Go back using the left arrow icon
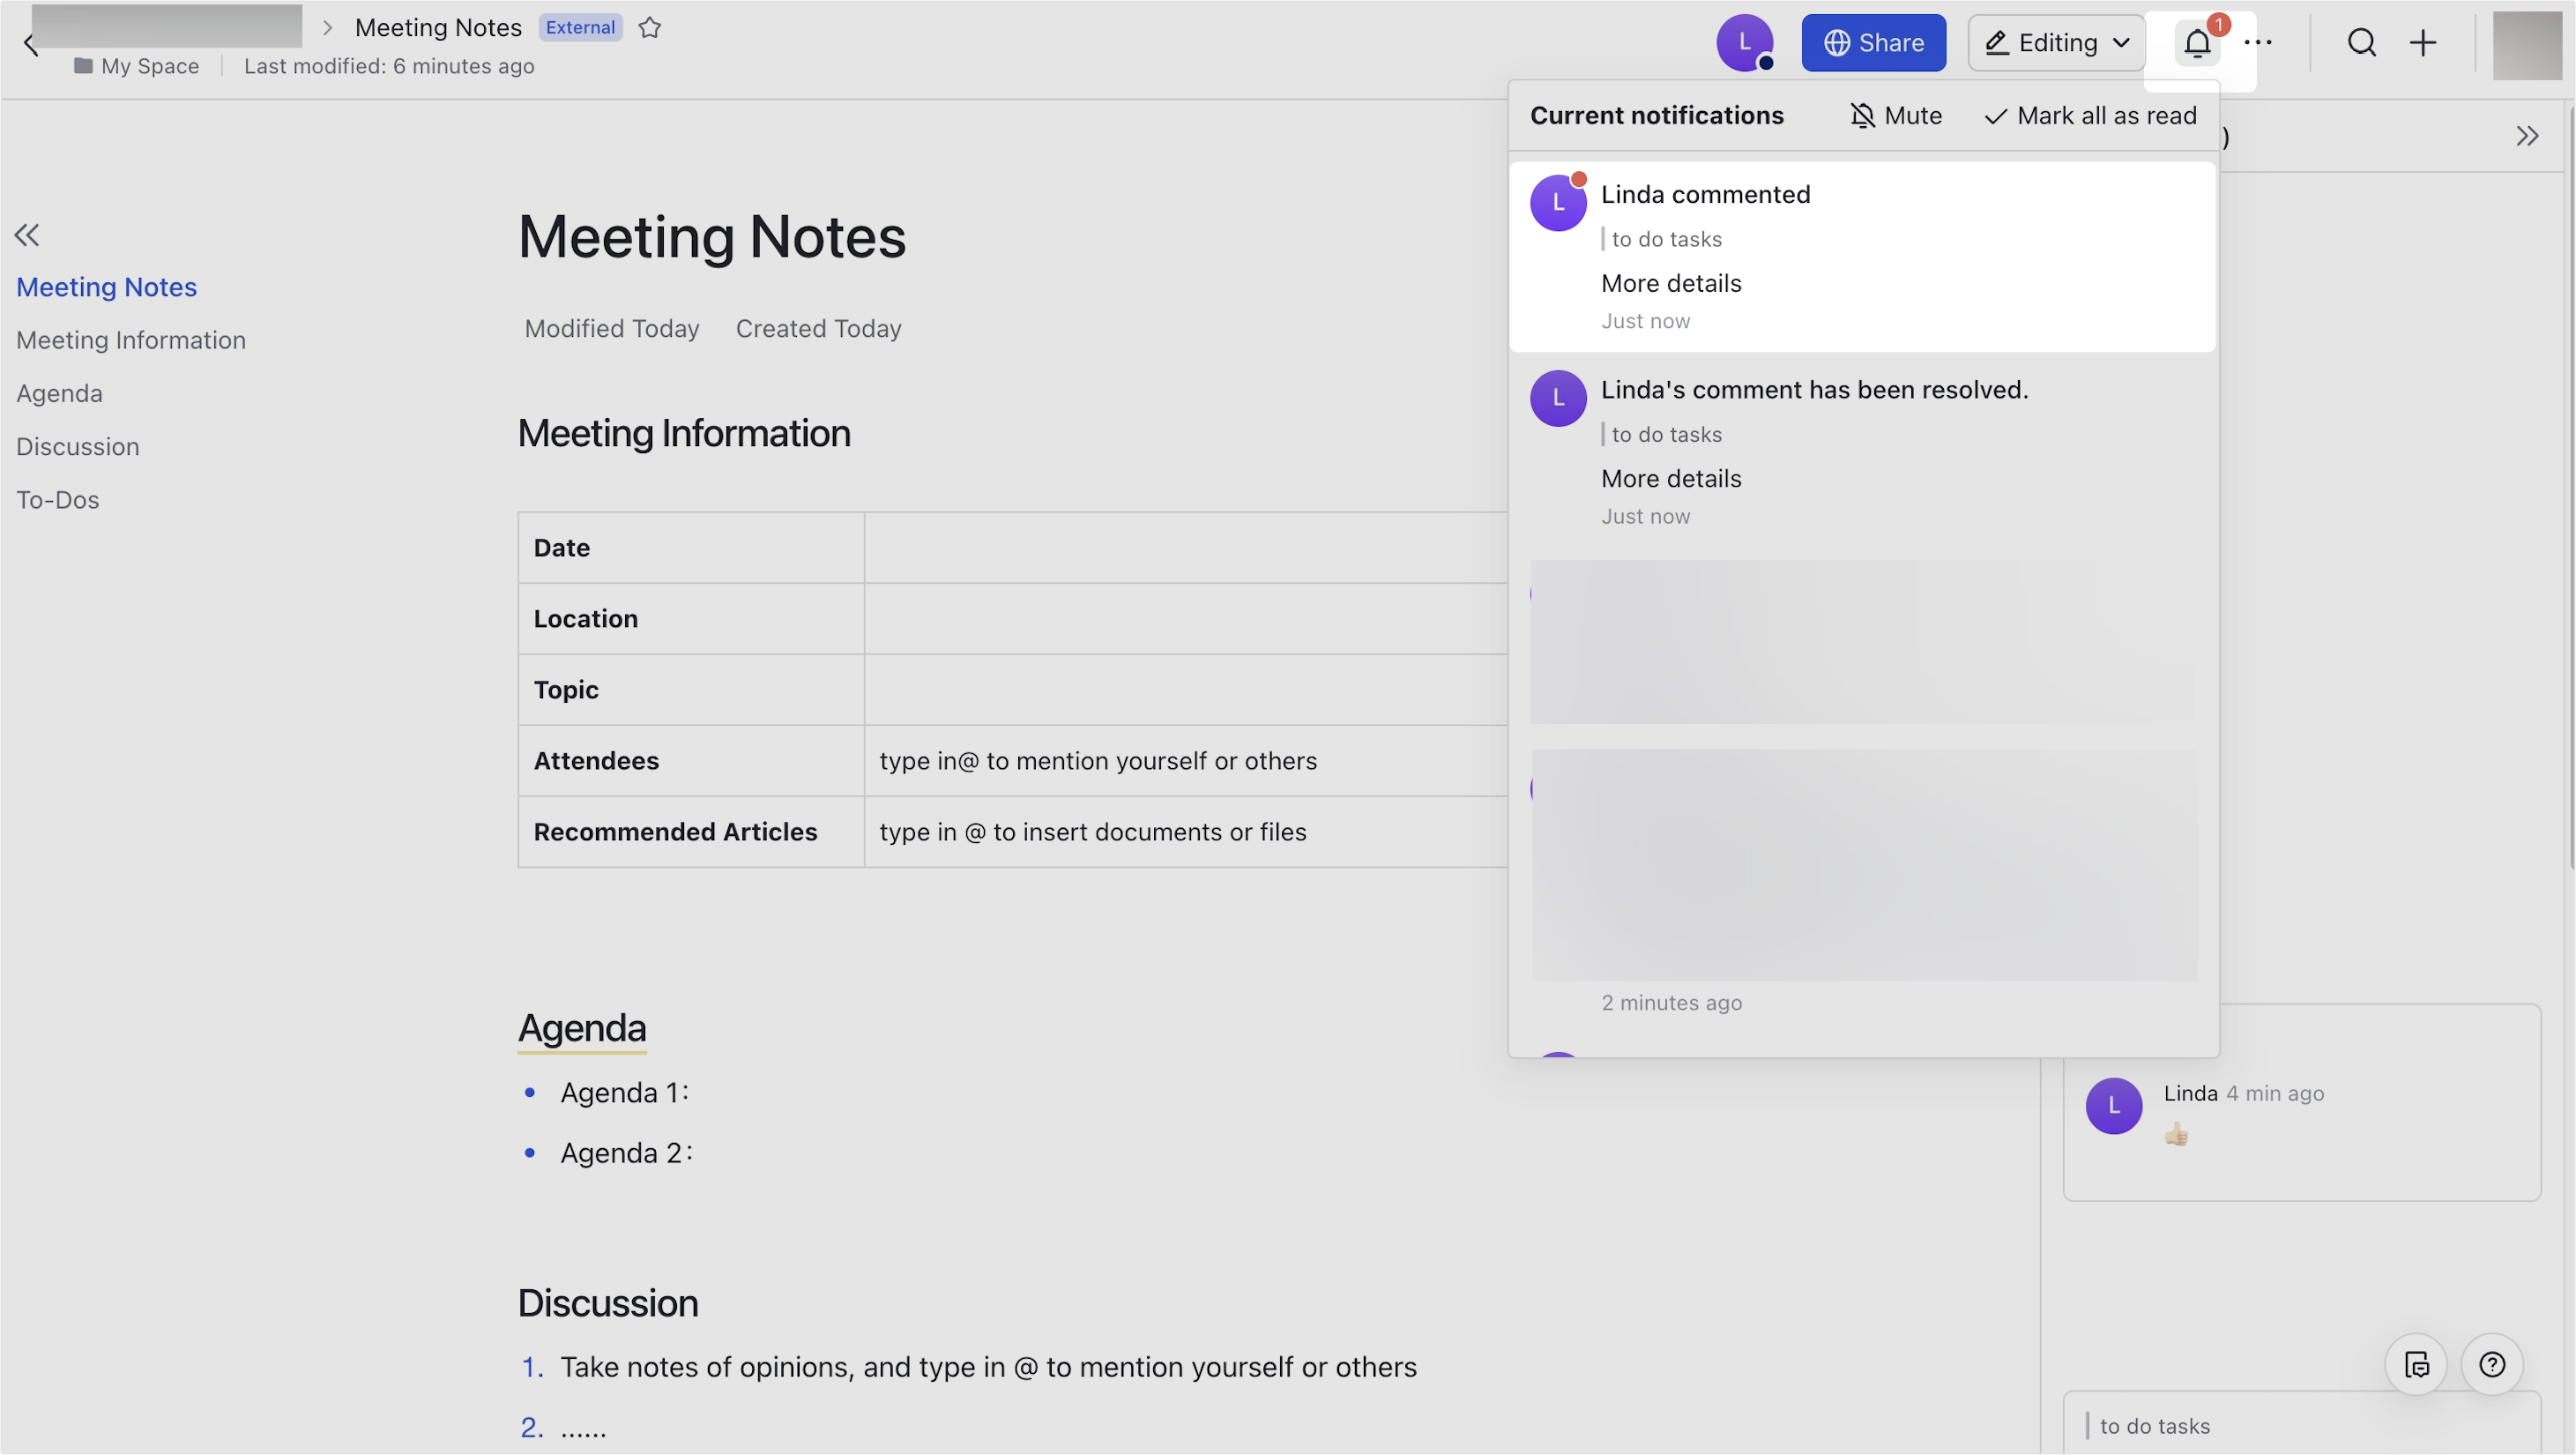The width and height of the screenshot is (2576, 1455). 30,45
